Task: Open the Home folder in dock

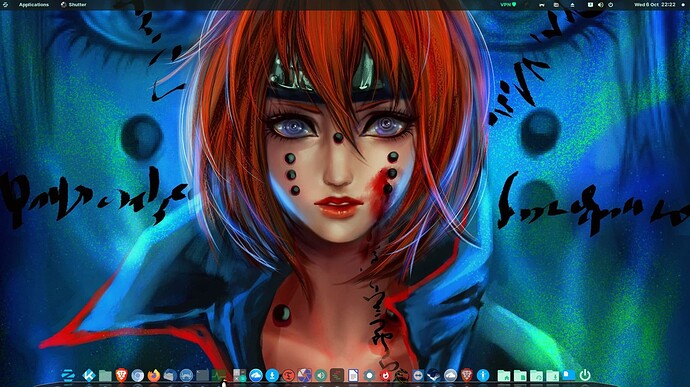Action: pyautogui.click(x=504, y=376)
